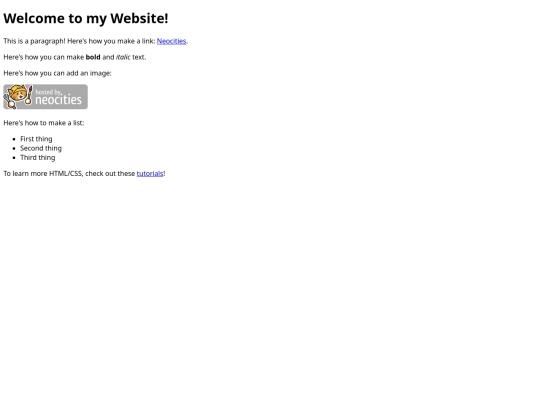Click the Neocities hyperlink
The image size is (540, 405).
(171, 41)
